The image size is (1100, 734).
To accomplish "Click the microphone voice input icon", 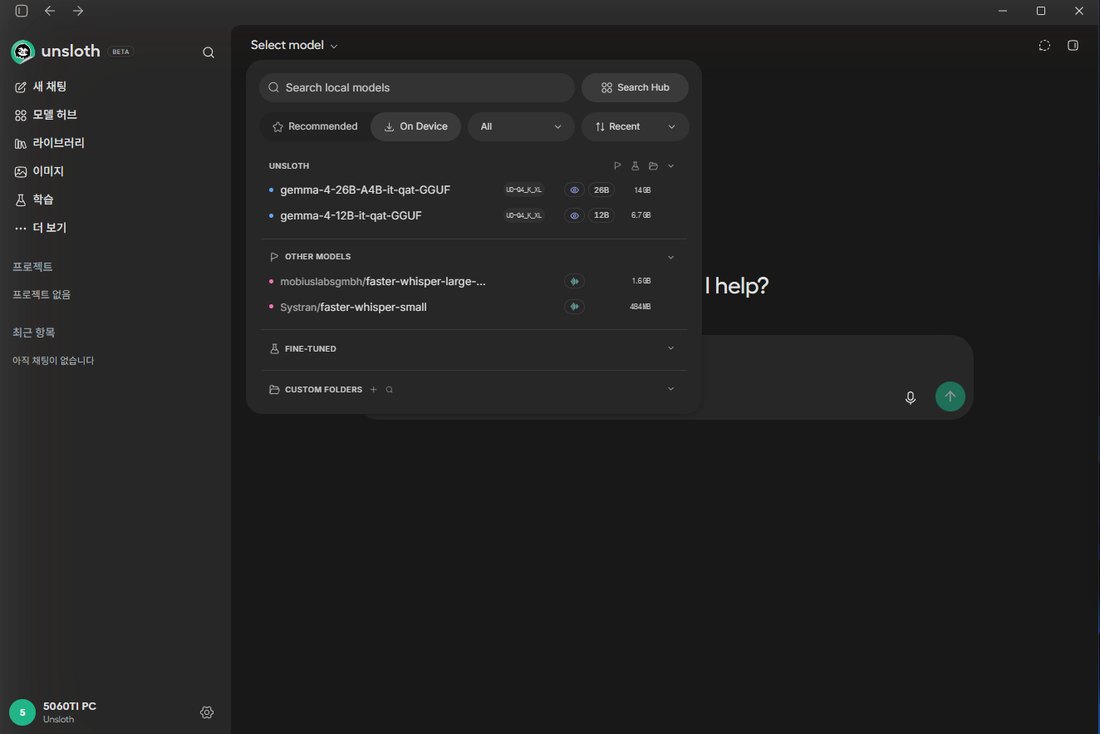I will 910,397.
